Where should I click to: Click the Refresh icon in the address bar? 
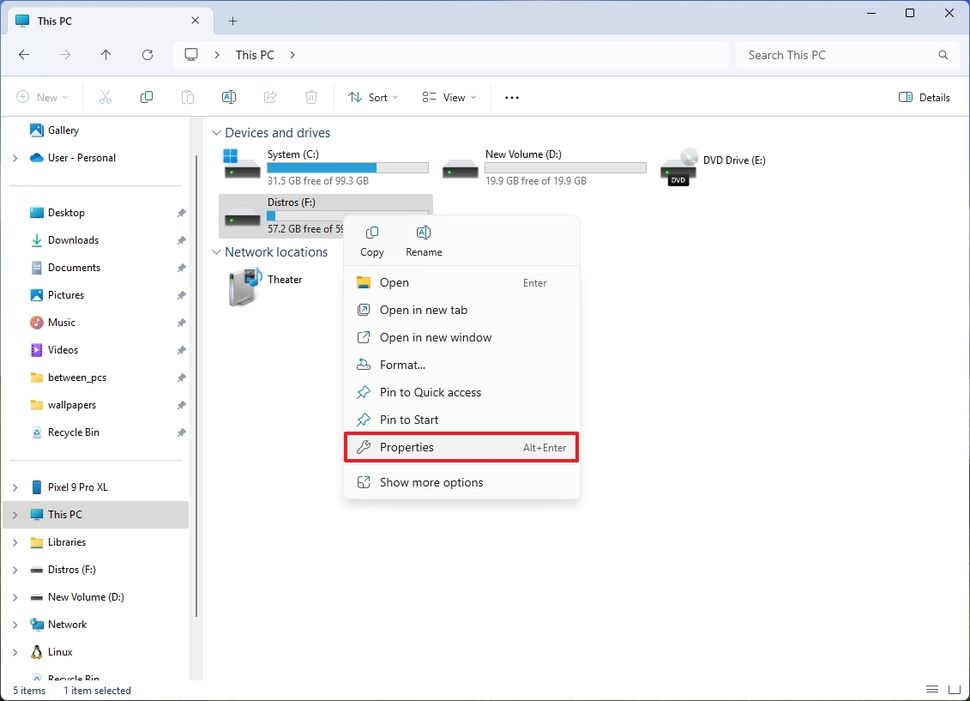pyautogui.click(x=147, y=55)
